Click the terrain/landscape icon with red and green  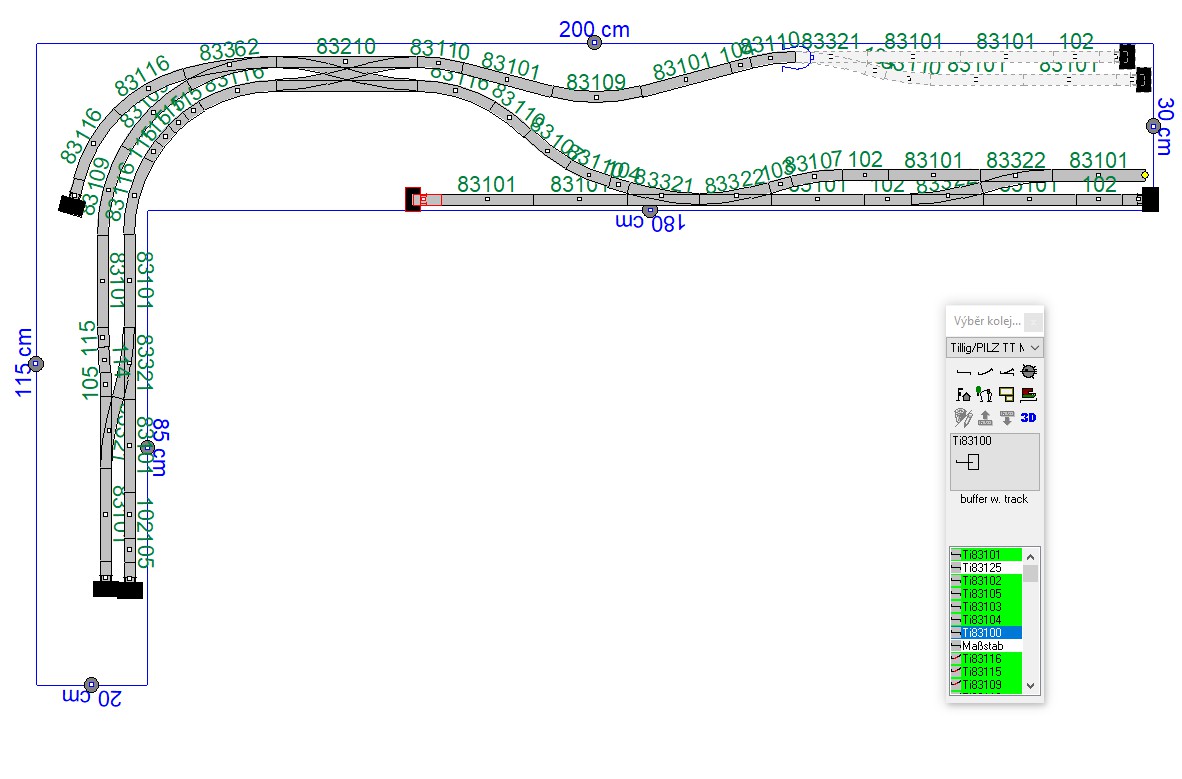click(x=1028, y=395)
